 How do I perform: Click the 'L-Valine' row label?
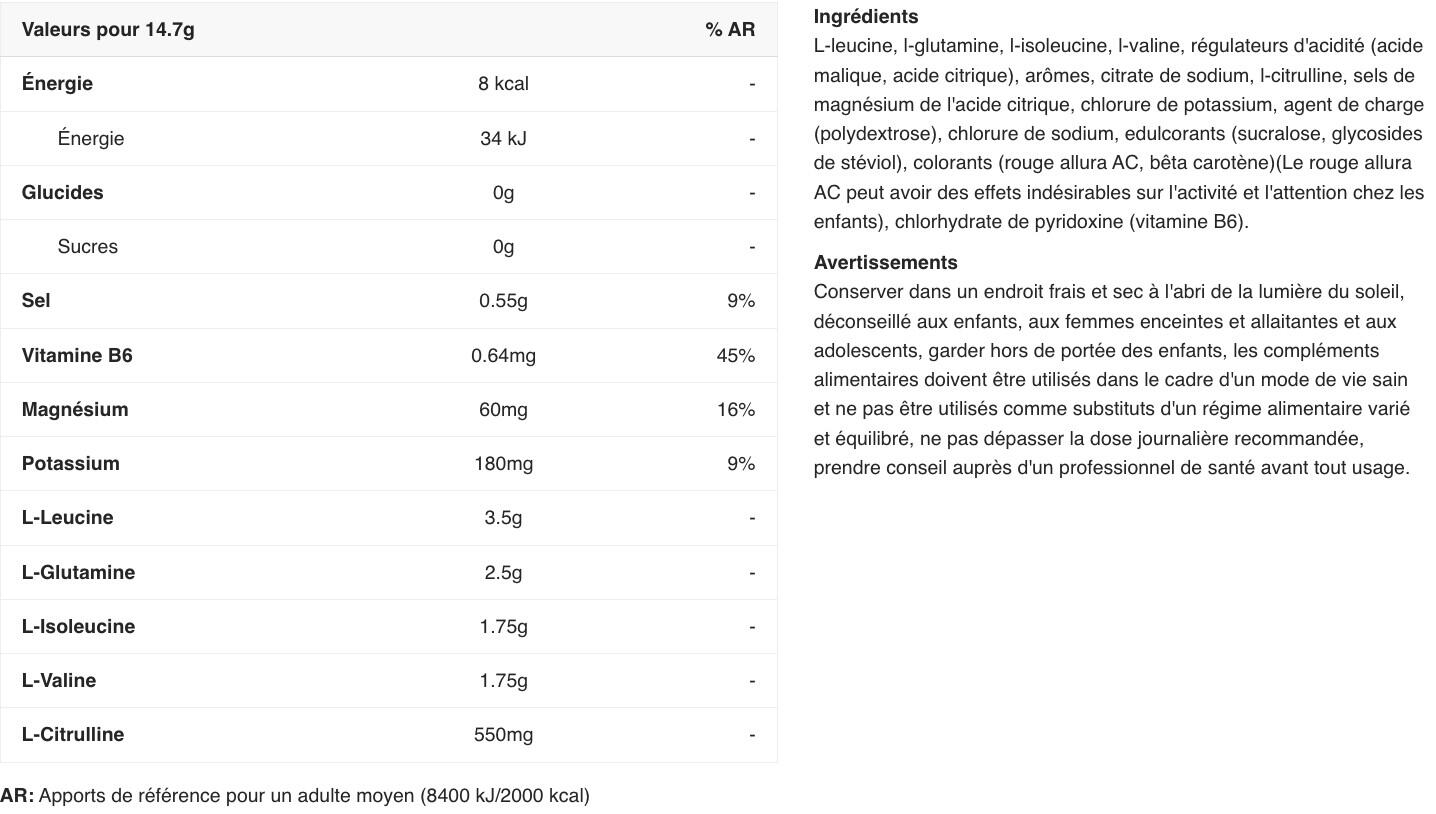point(59,681)
